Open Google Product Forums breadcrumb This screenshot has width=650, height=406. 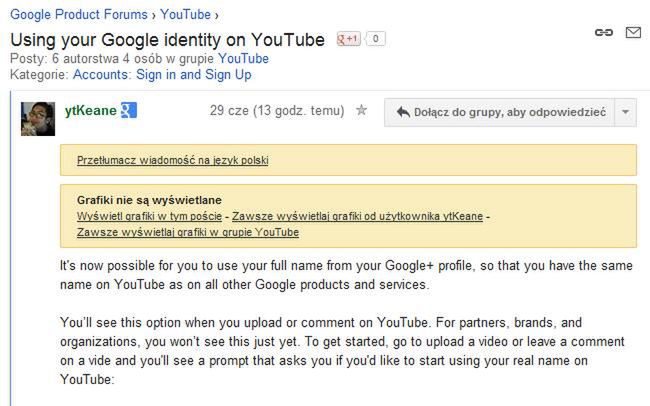coord(79,15)
